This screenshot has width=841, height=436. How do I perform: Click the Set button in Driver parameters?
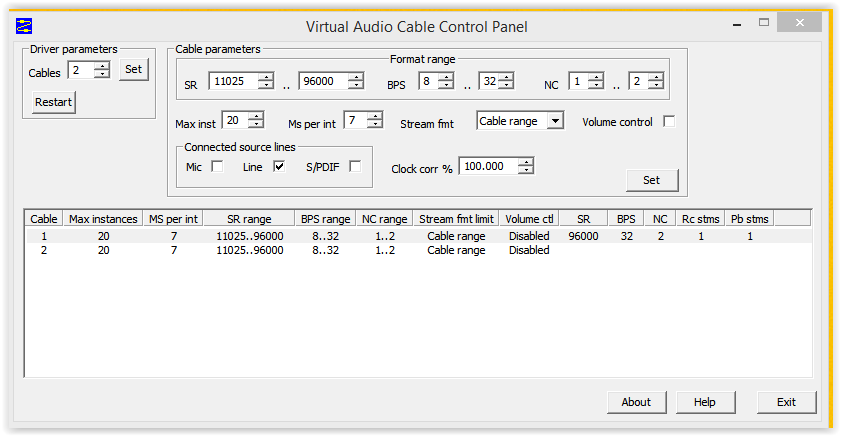click(134, 69)
